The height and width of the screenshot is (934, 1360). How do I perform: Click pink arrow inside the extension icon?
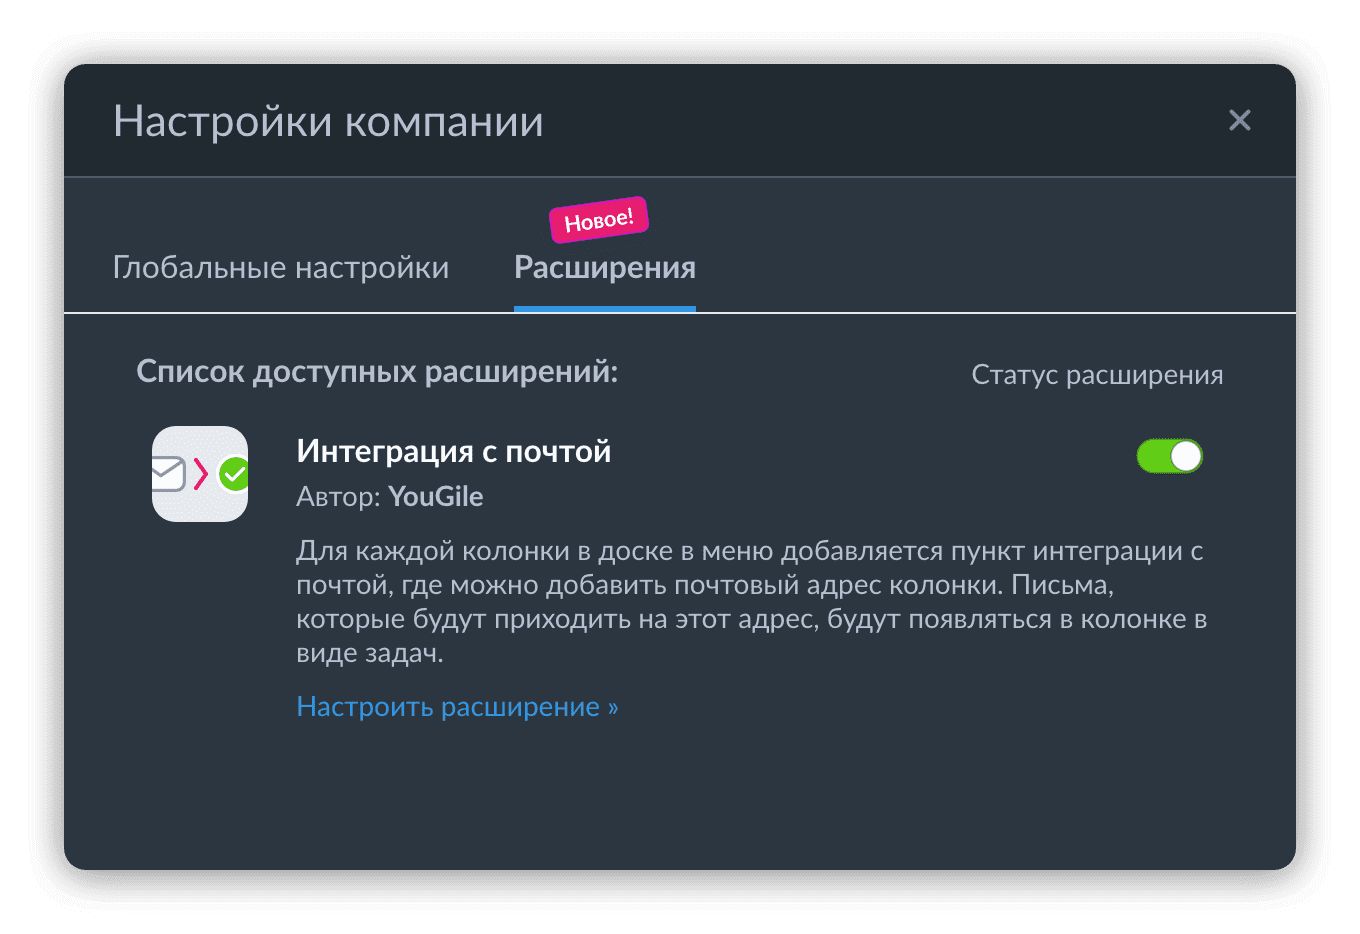(201, 473)
